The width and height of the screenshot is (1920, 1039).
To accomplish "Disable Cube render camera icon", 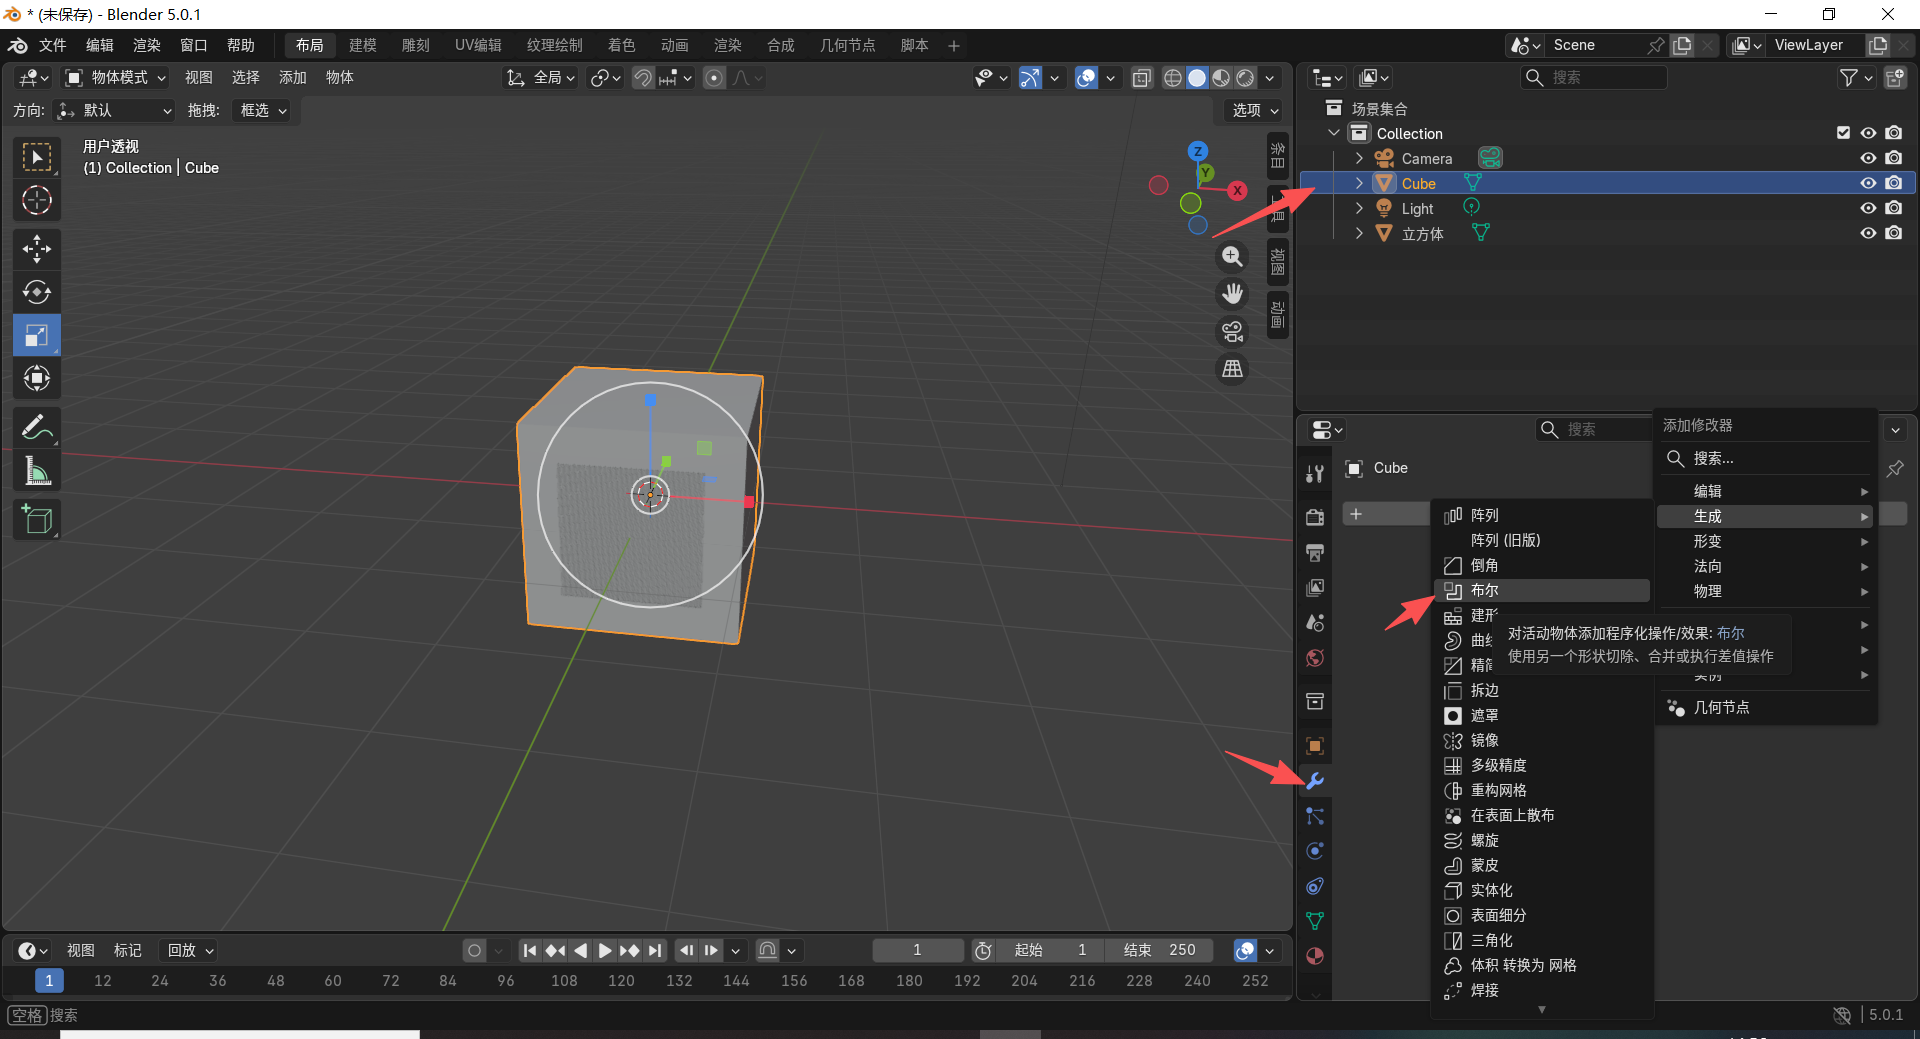I will coord(1894,183).
